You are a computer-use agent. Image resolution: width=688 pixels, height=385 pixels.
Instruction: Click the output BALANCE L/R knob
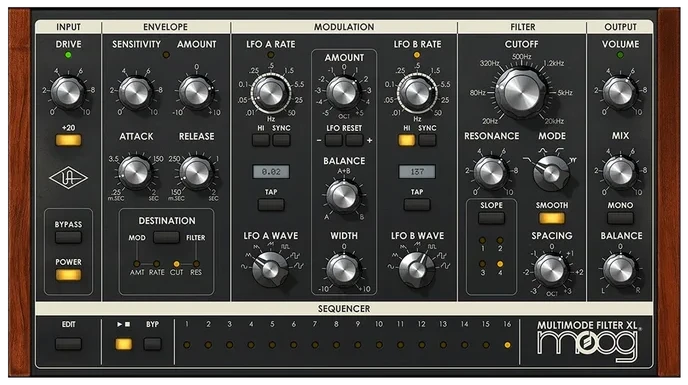(620, 269)
